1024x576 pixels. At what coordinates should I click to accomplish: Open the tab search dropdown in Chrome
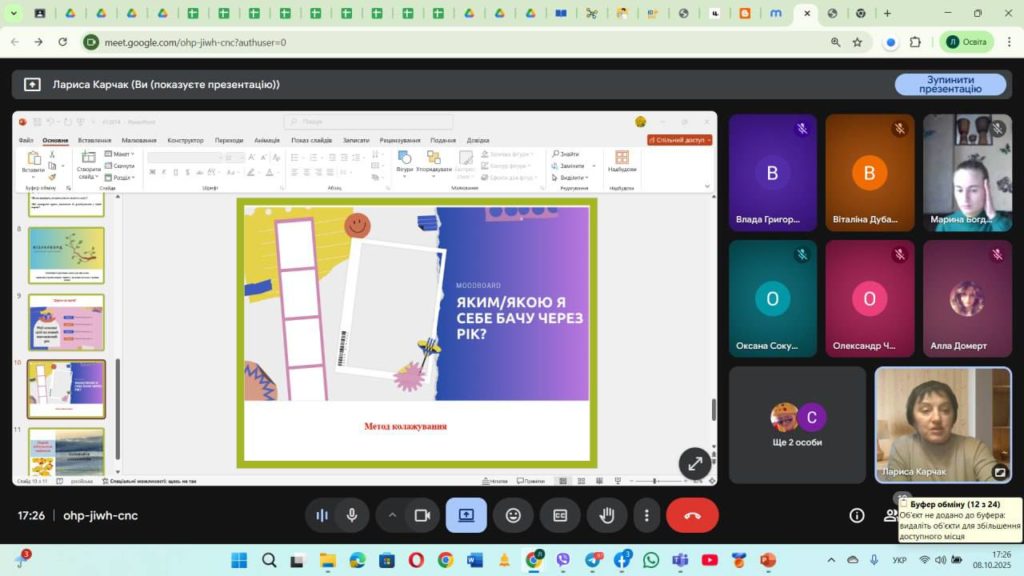tap(13, 14)
